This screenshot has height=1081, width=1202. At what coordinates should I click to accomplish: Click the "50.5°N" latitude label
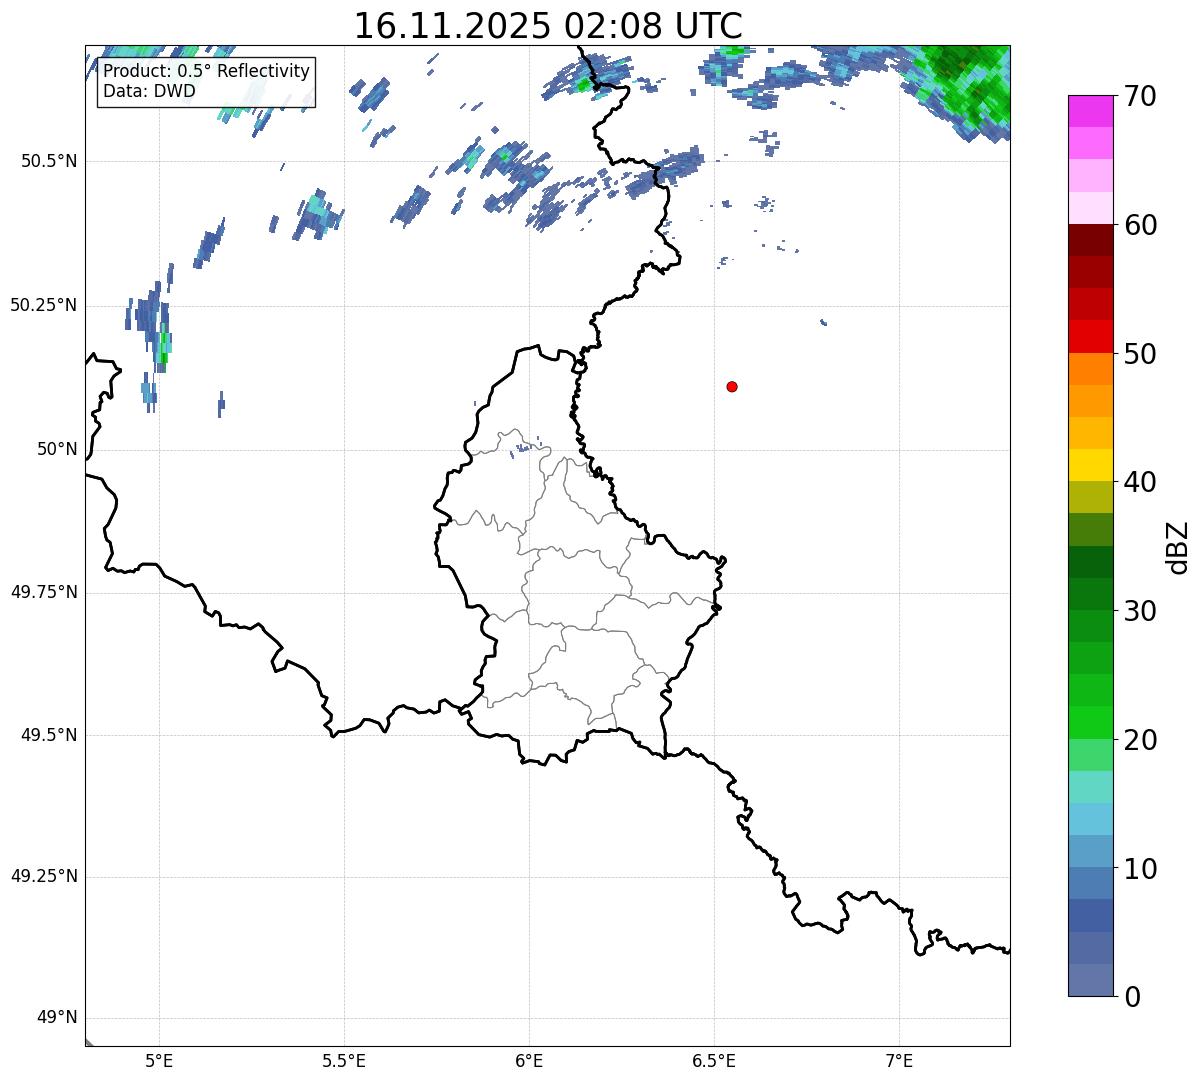43,162
